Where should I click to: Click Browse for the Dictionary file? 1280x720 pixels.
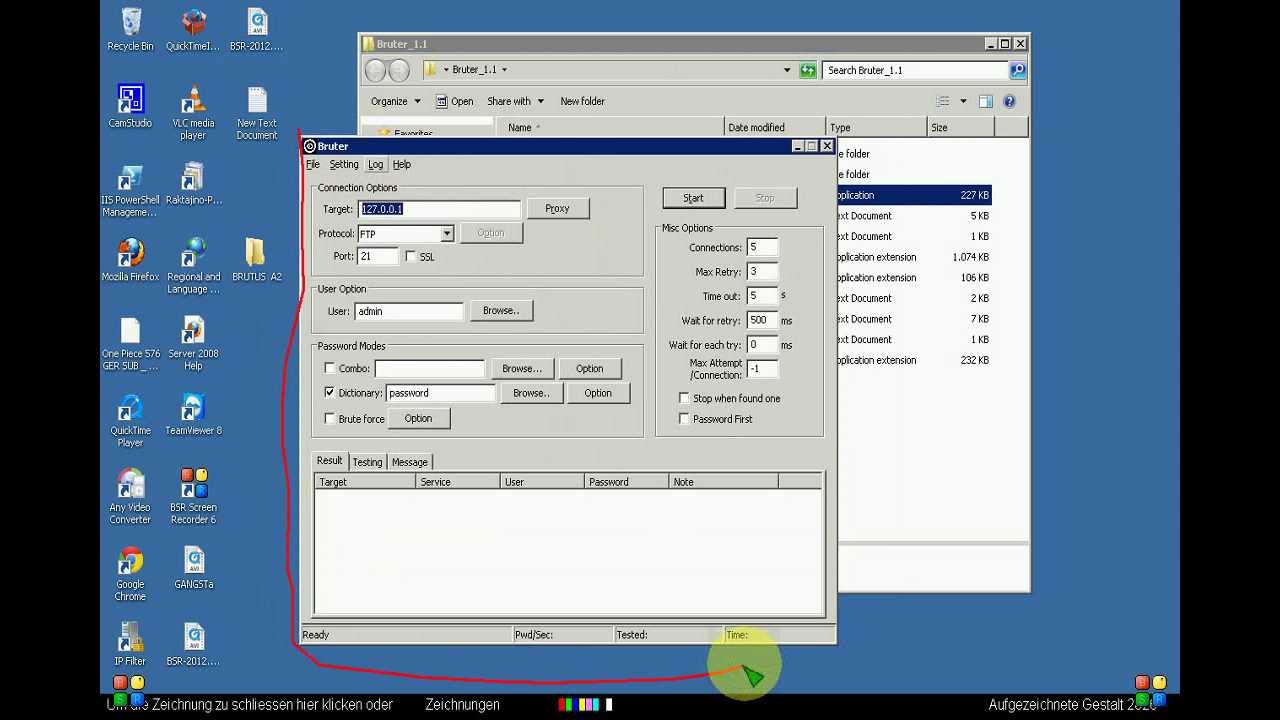pos(531,393)
